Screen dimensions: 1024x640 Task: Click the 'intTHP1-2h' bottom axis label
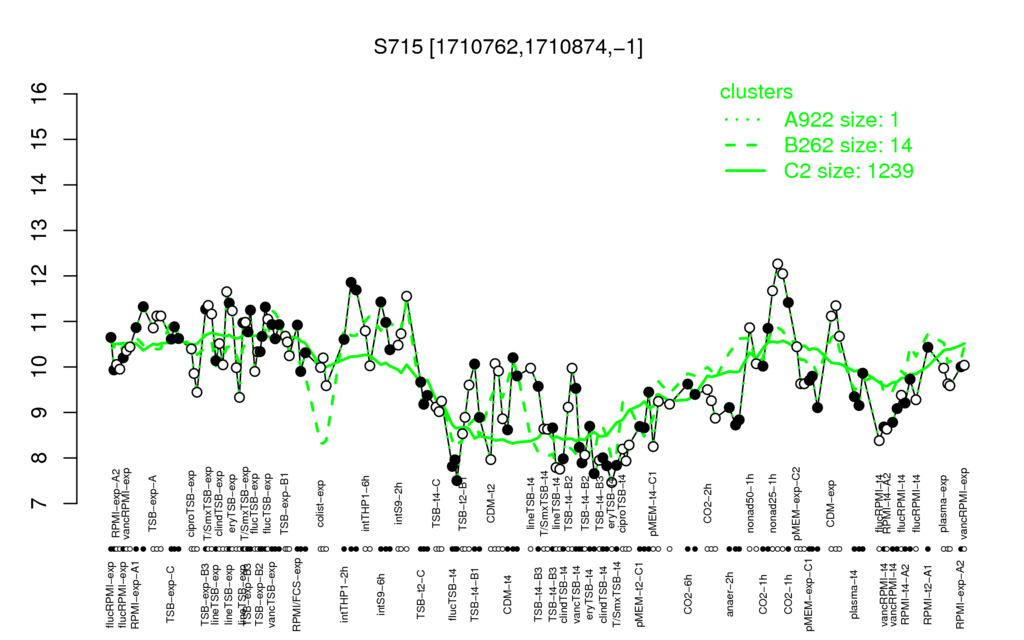344,592
